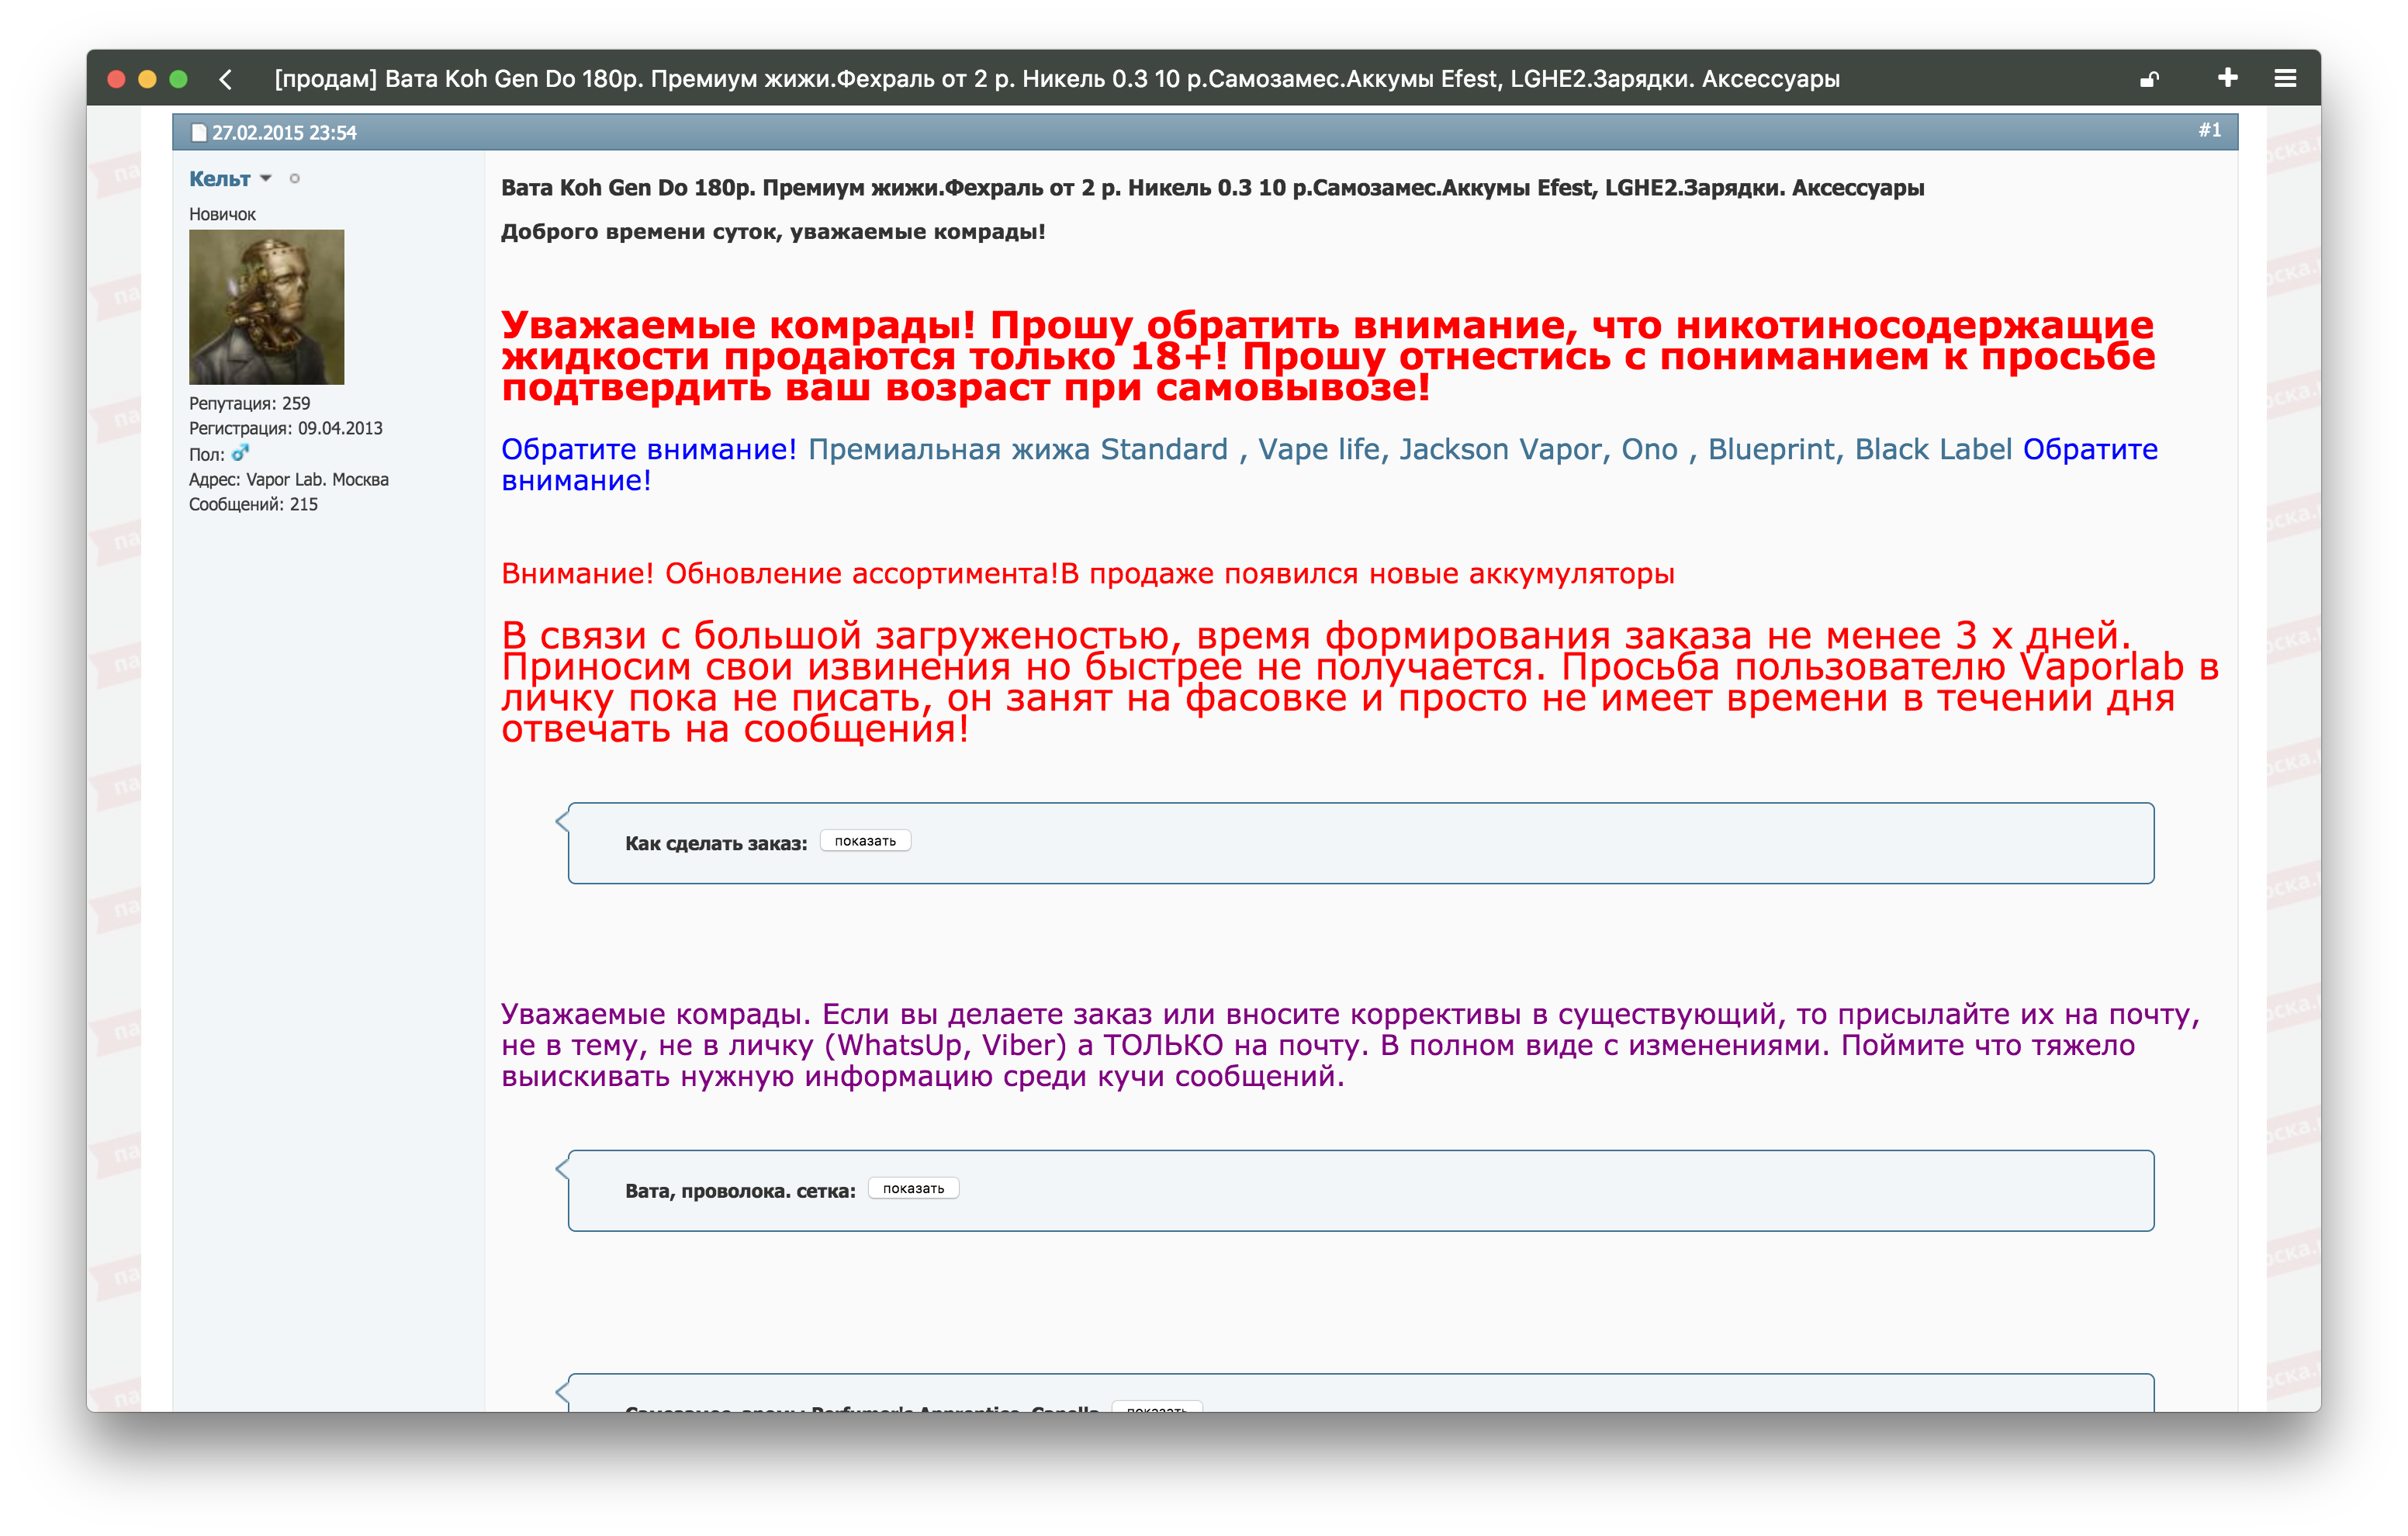Click the offline status circle next to Кельт
Viewport: 2408px width, 1536px height.
(x=294, y=179)
